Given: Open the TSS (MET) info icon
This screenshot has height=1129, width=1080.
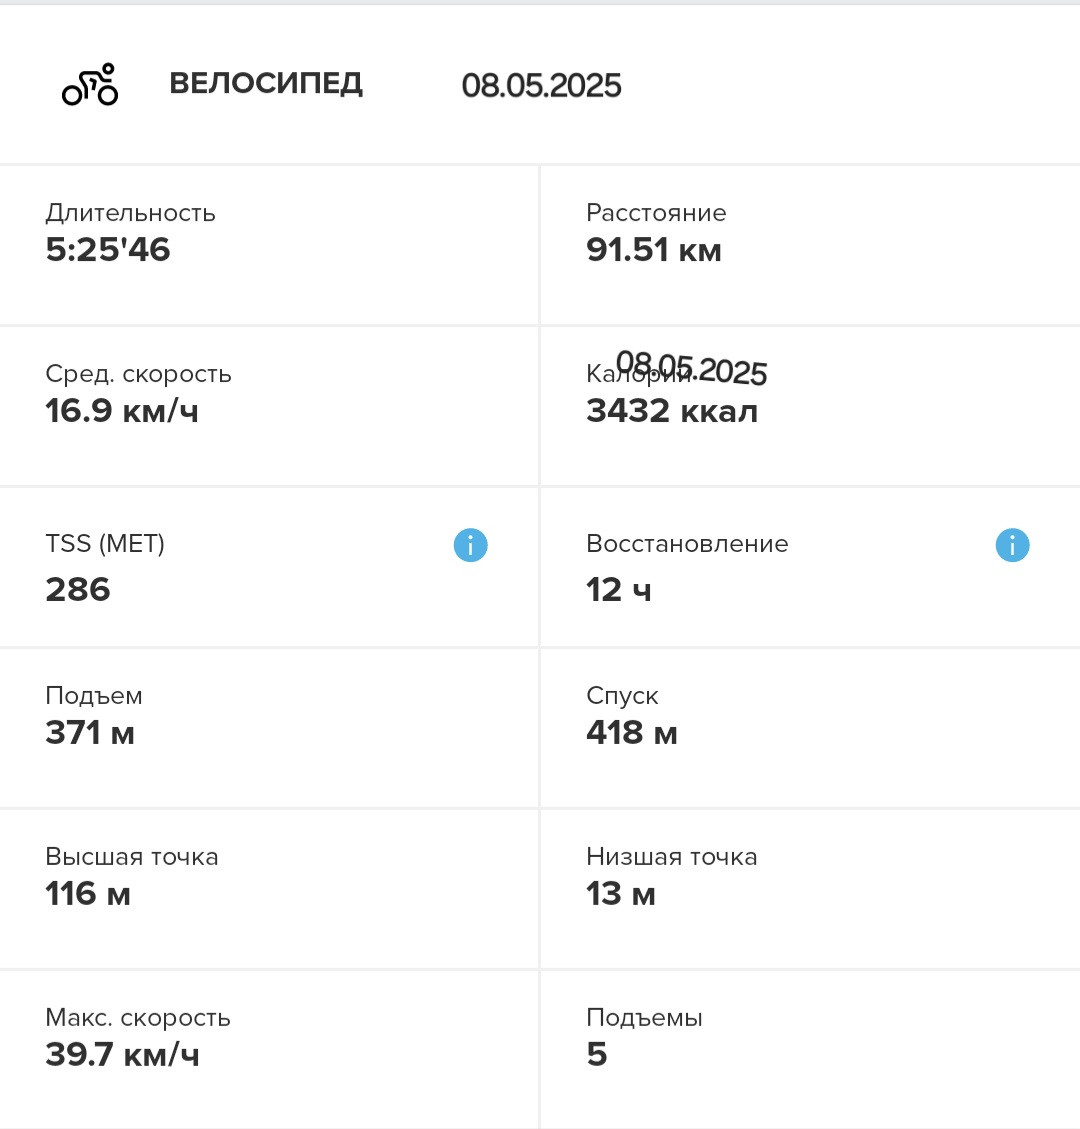Looking at the screenshot, I should pos(470,545).
